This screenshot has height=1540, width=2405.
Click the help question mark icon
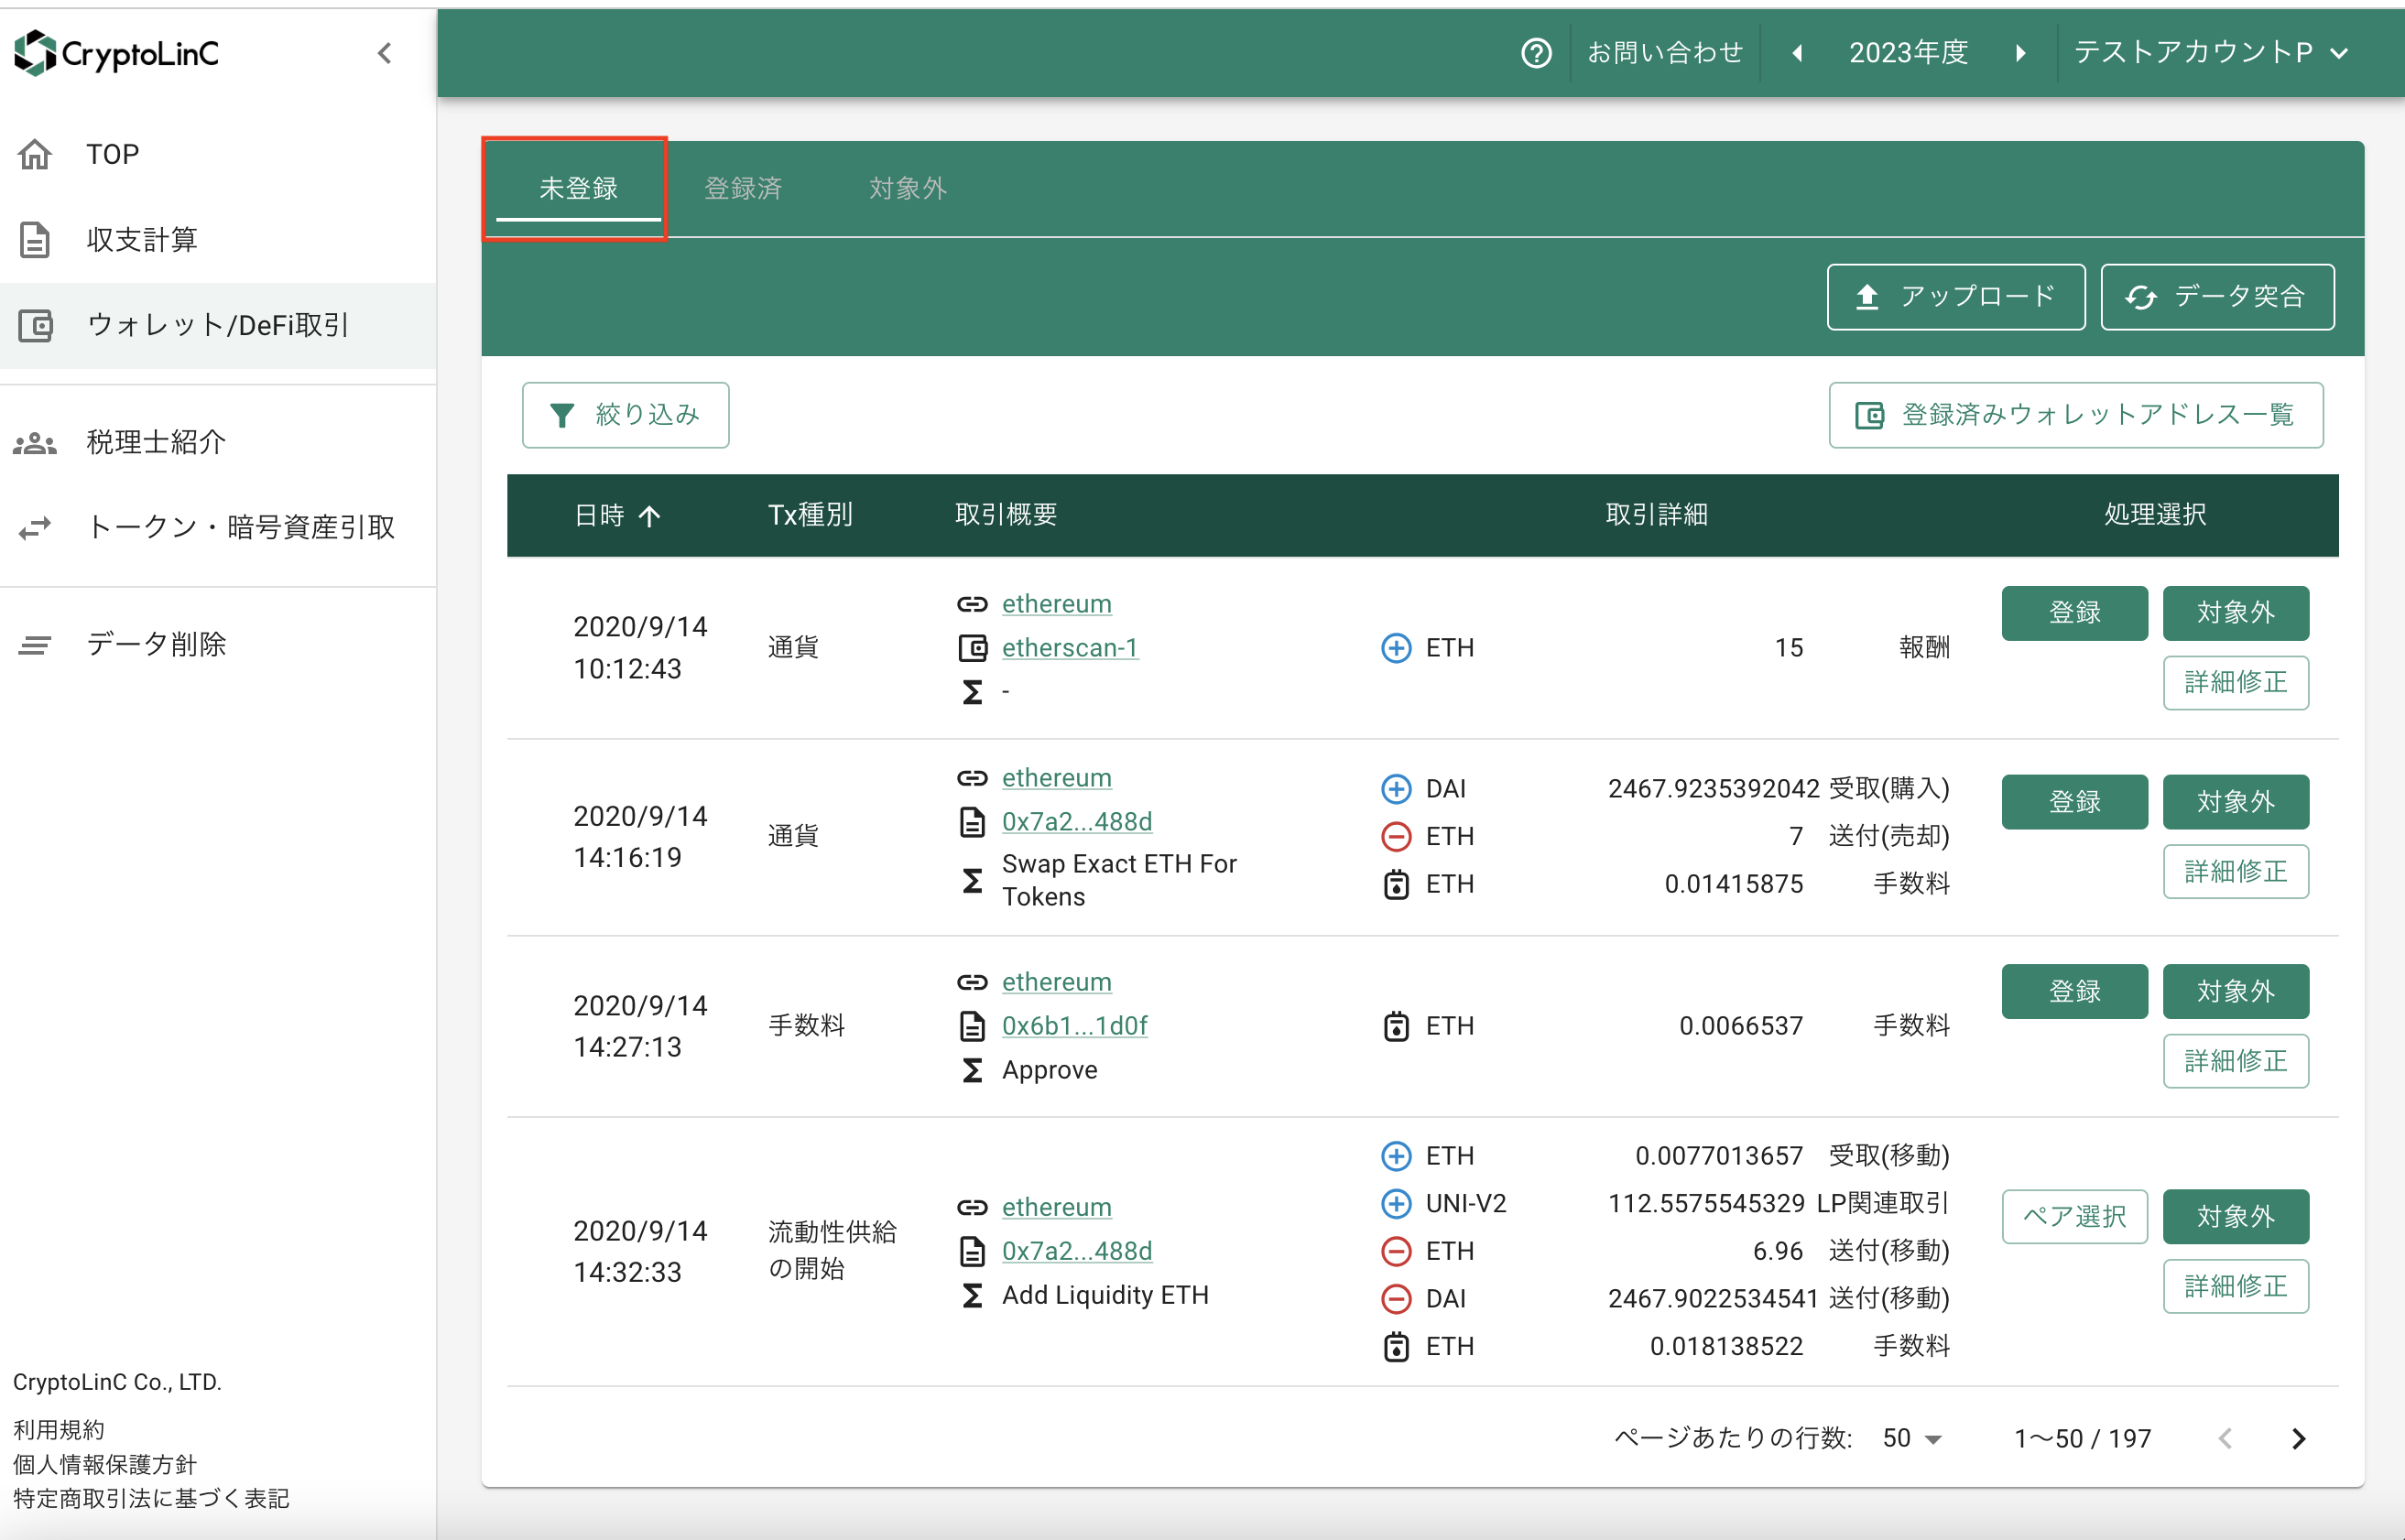point(1535,53)
